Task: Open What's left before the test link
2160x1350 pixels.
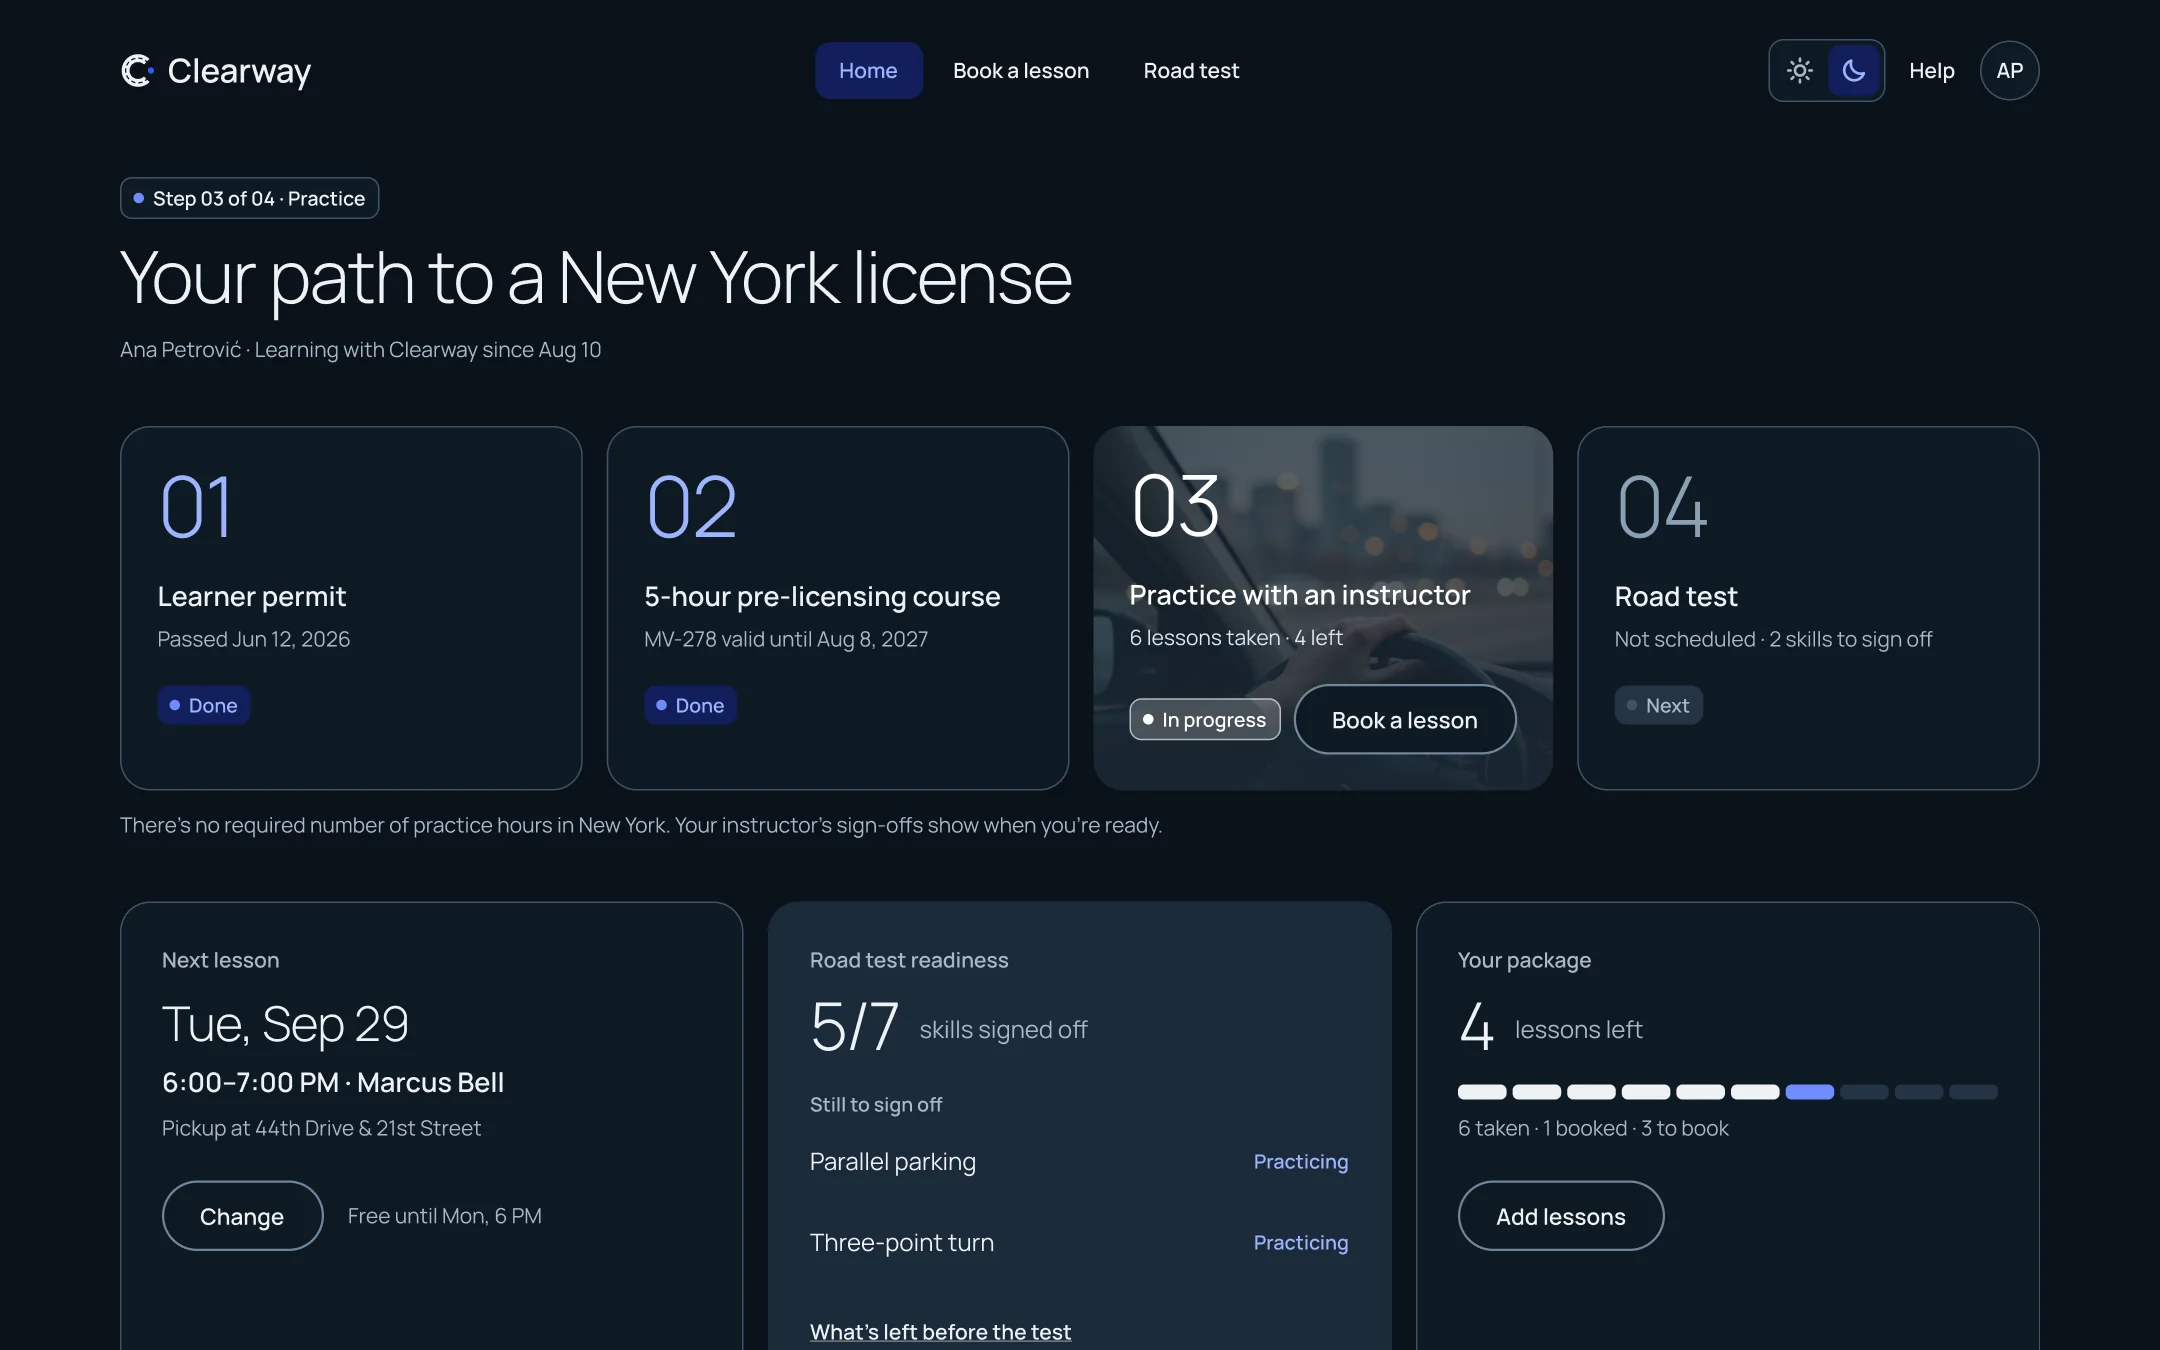Action: [x=940, y=1331]
